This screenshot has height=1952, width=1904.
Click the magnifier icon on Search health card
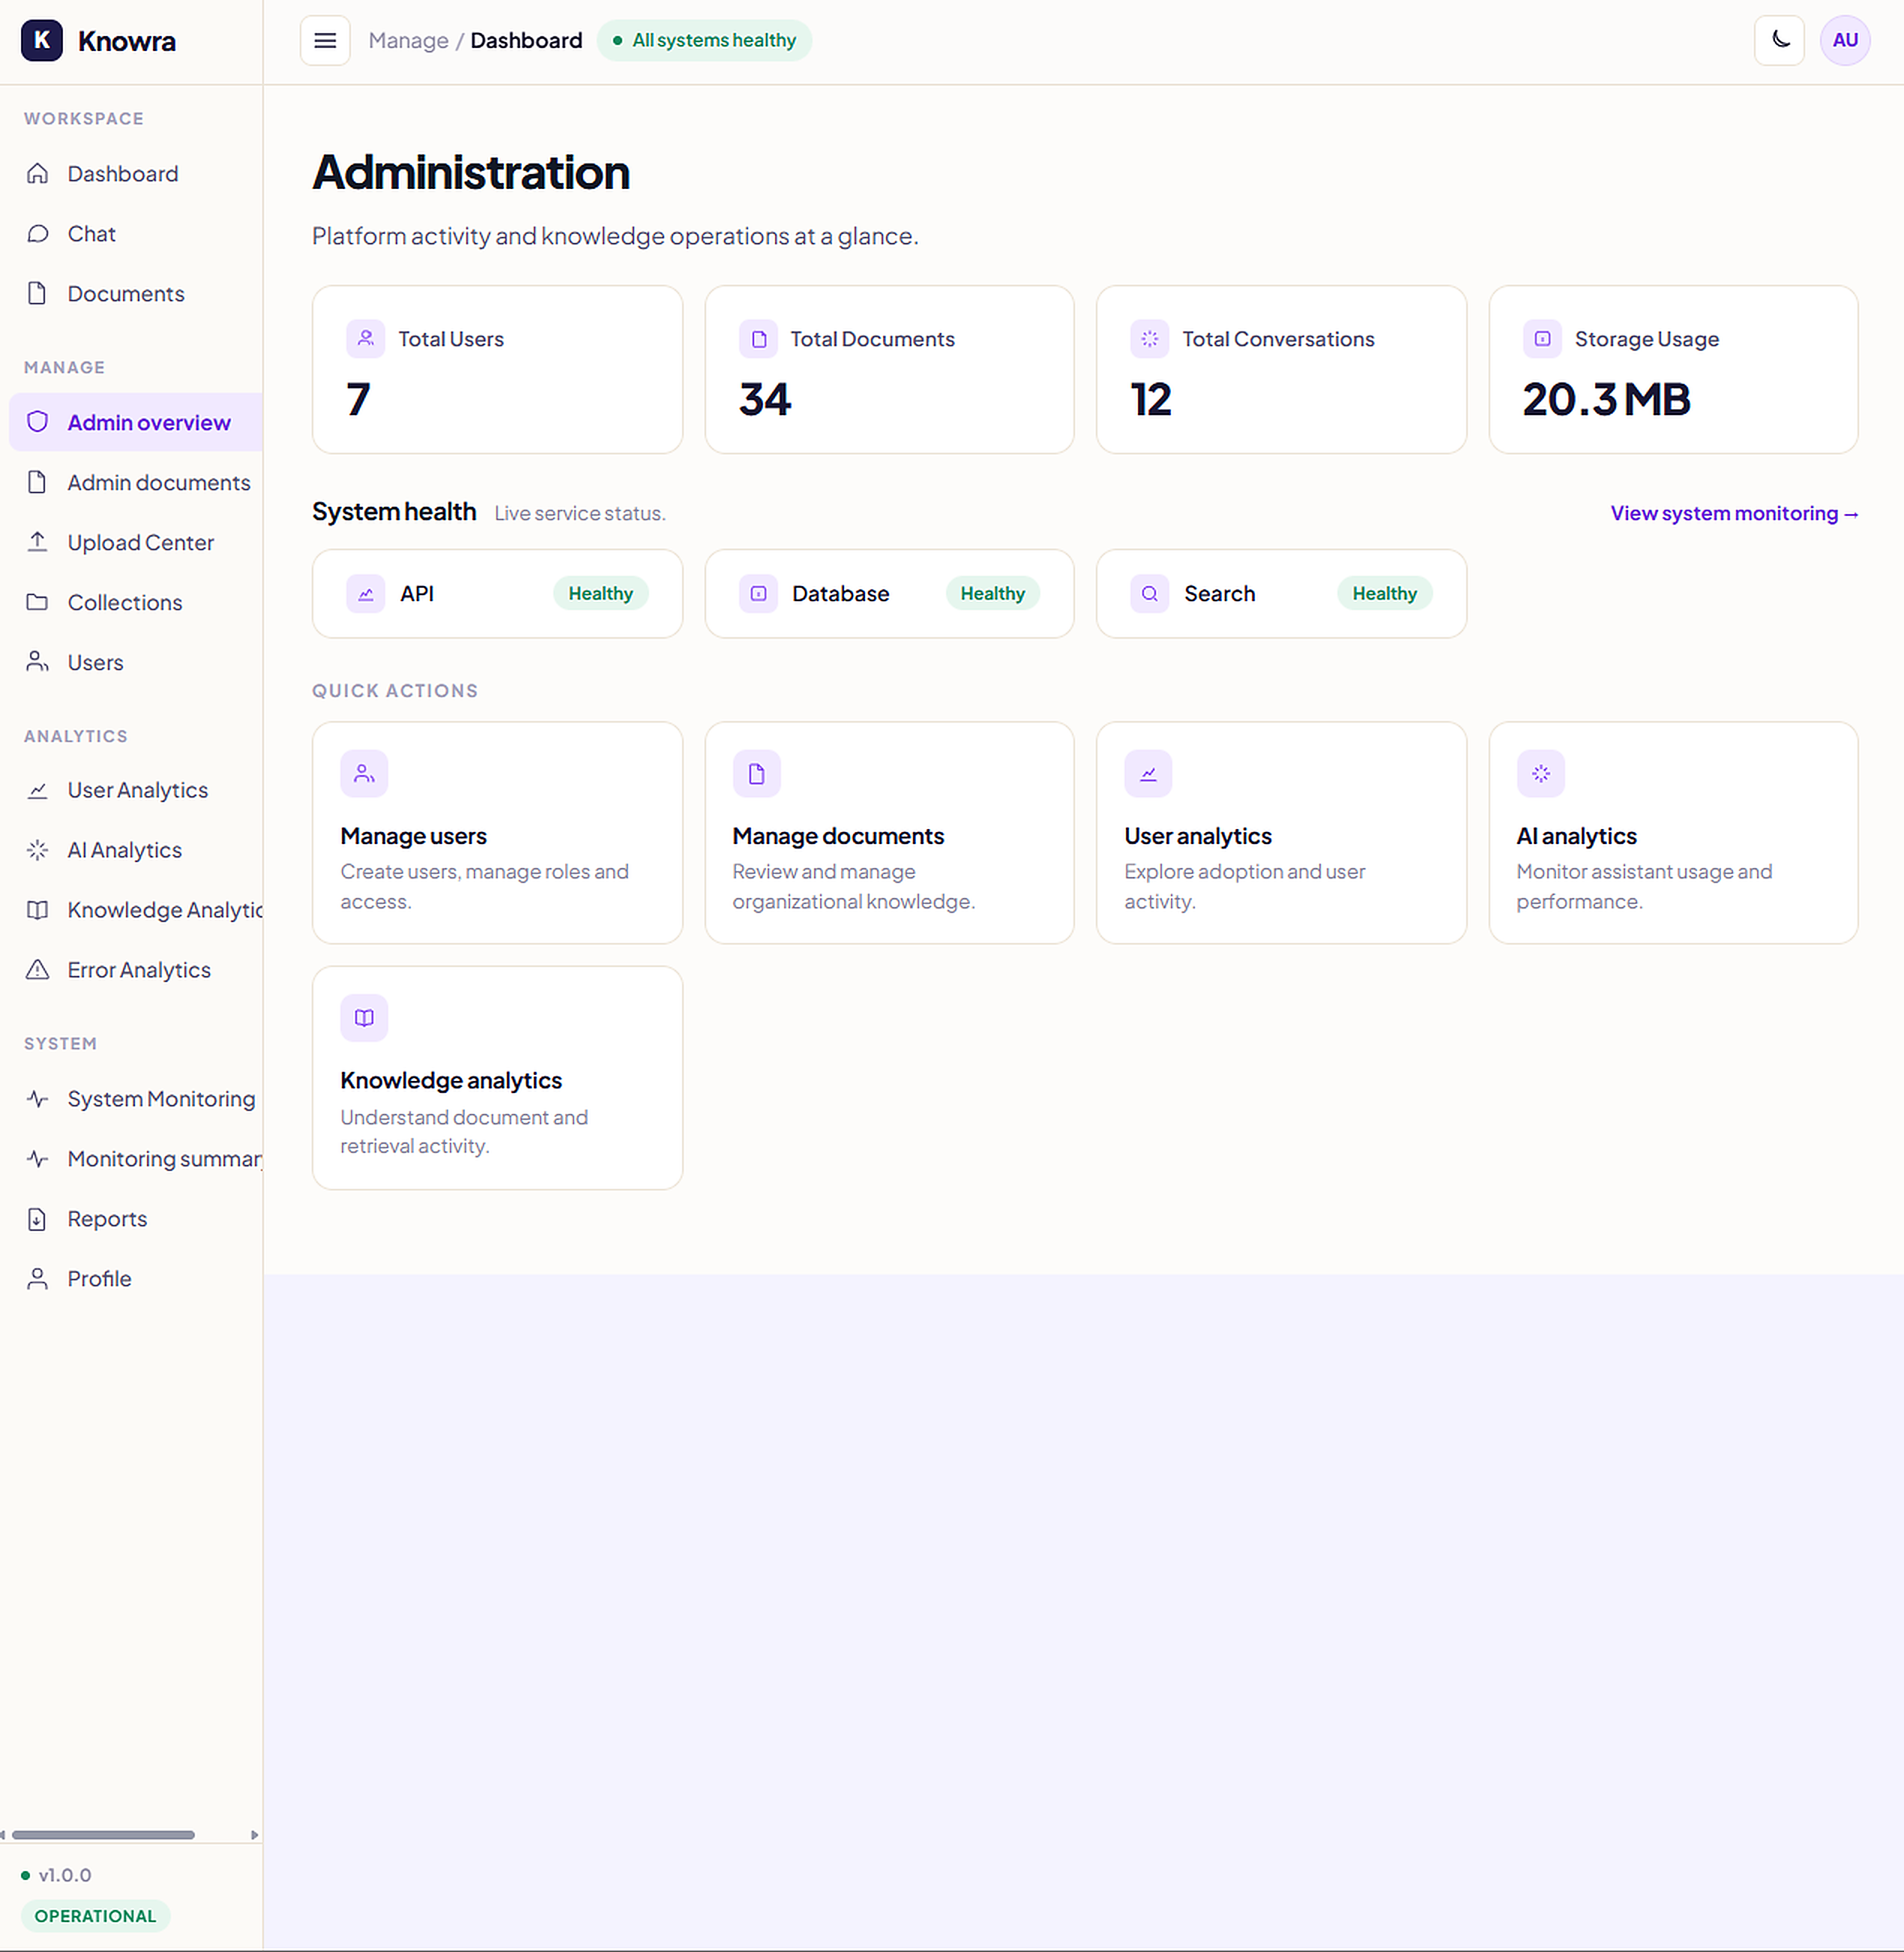[x=1149, y=593]
